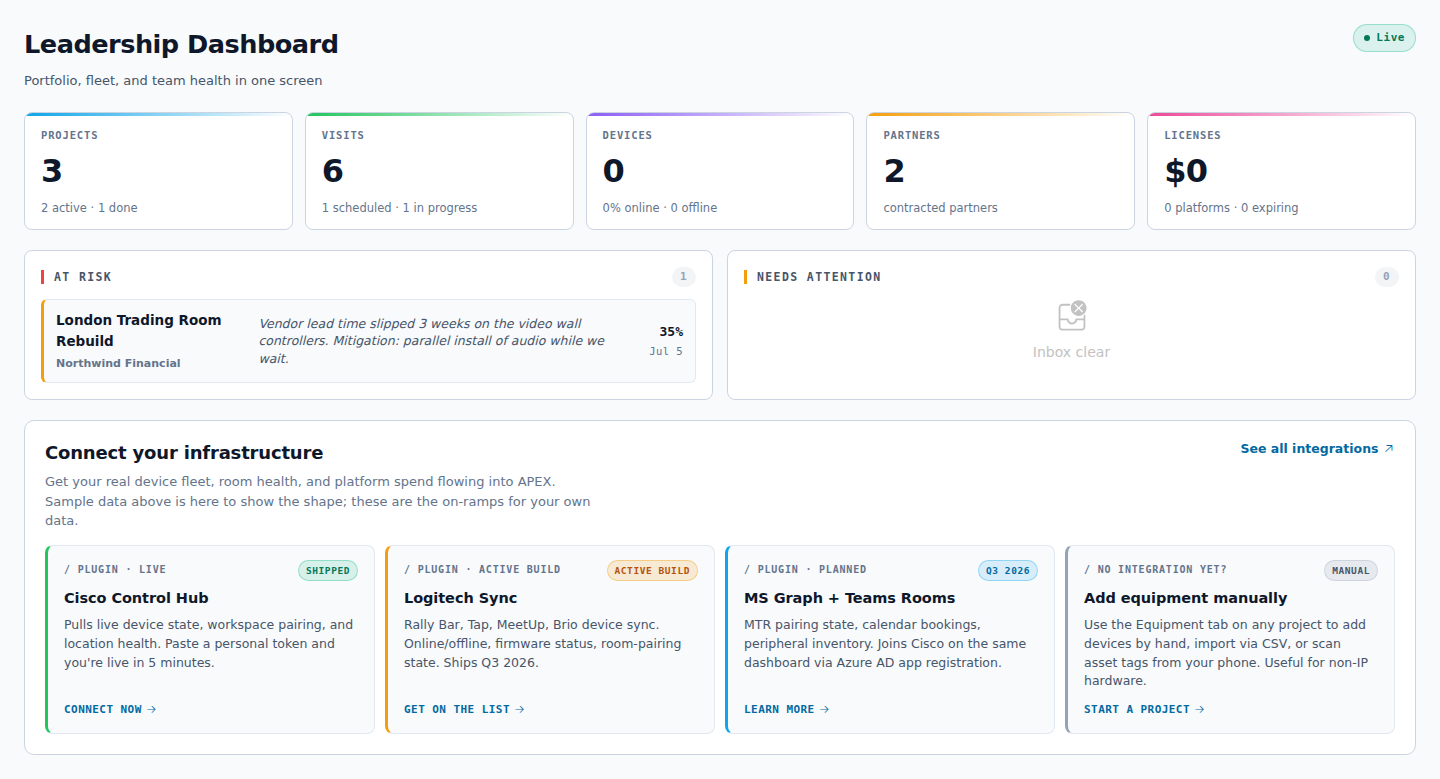The width and height of the screenshot is (1440, 779).
Task: Click the '0 platforms · 0 expiring' text
Action: (1231, 208)
